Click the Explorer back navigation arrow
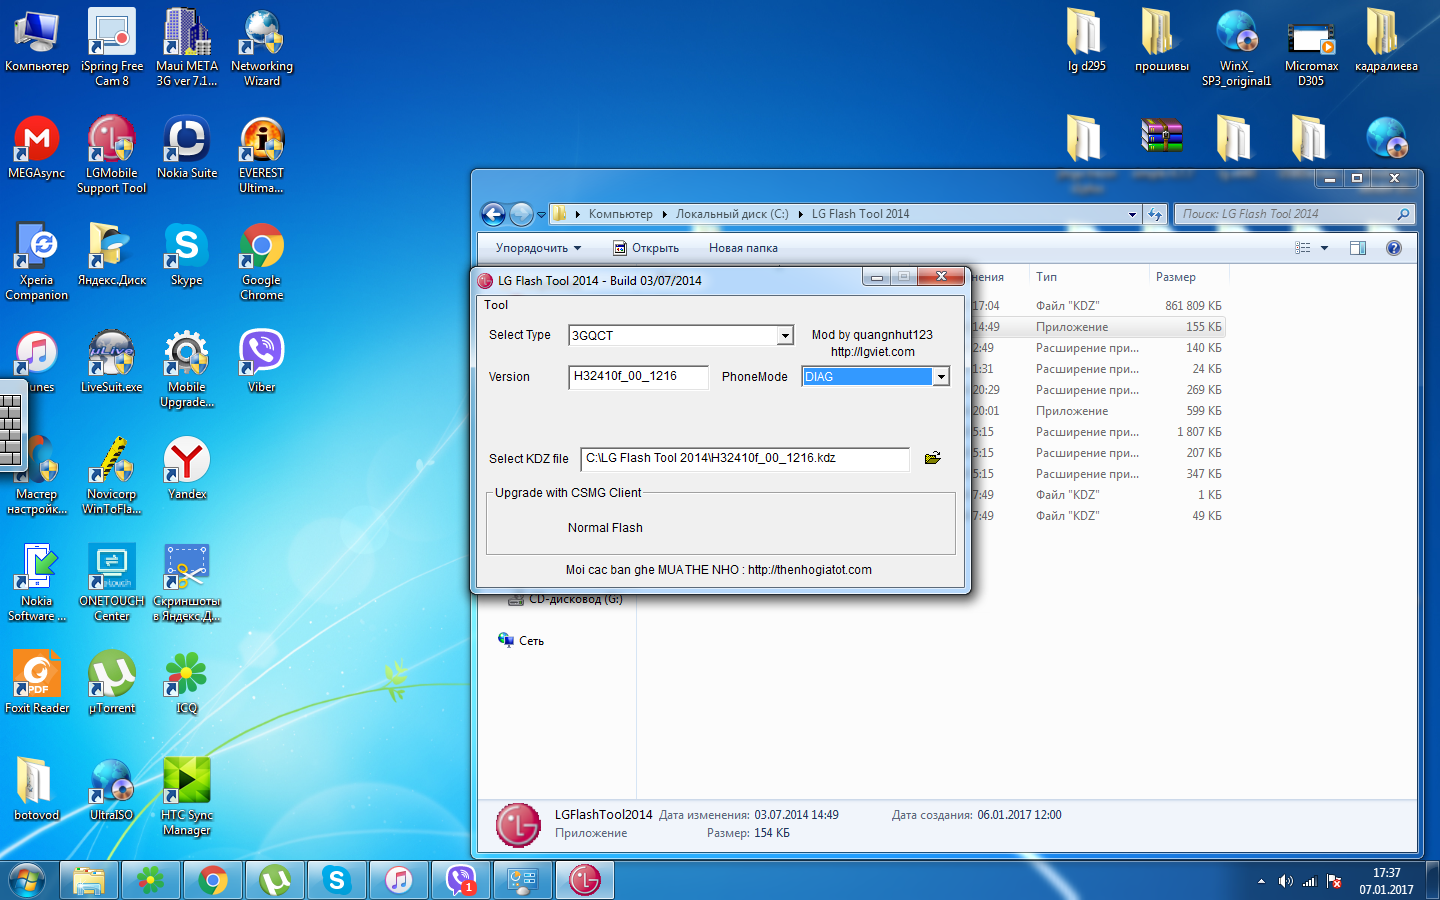This screenshot has width=1440, height=900. click(493, 214)
